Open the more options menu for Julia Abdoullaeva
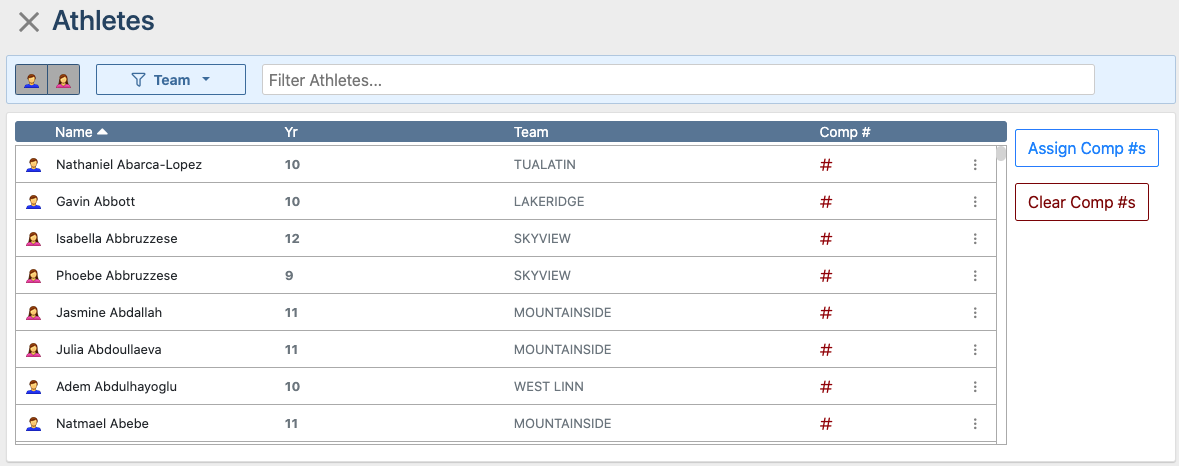Image resolution: width=1179 pixels, height=466 pixels. pos(975,350)
